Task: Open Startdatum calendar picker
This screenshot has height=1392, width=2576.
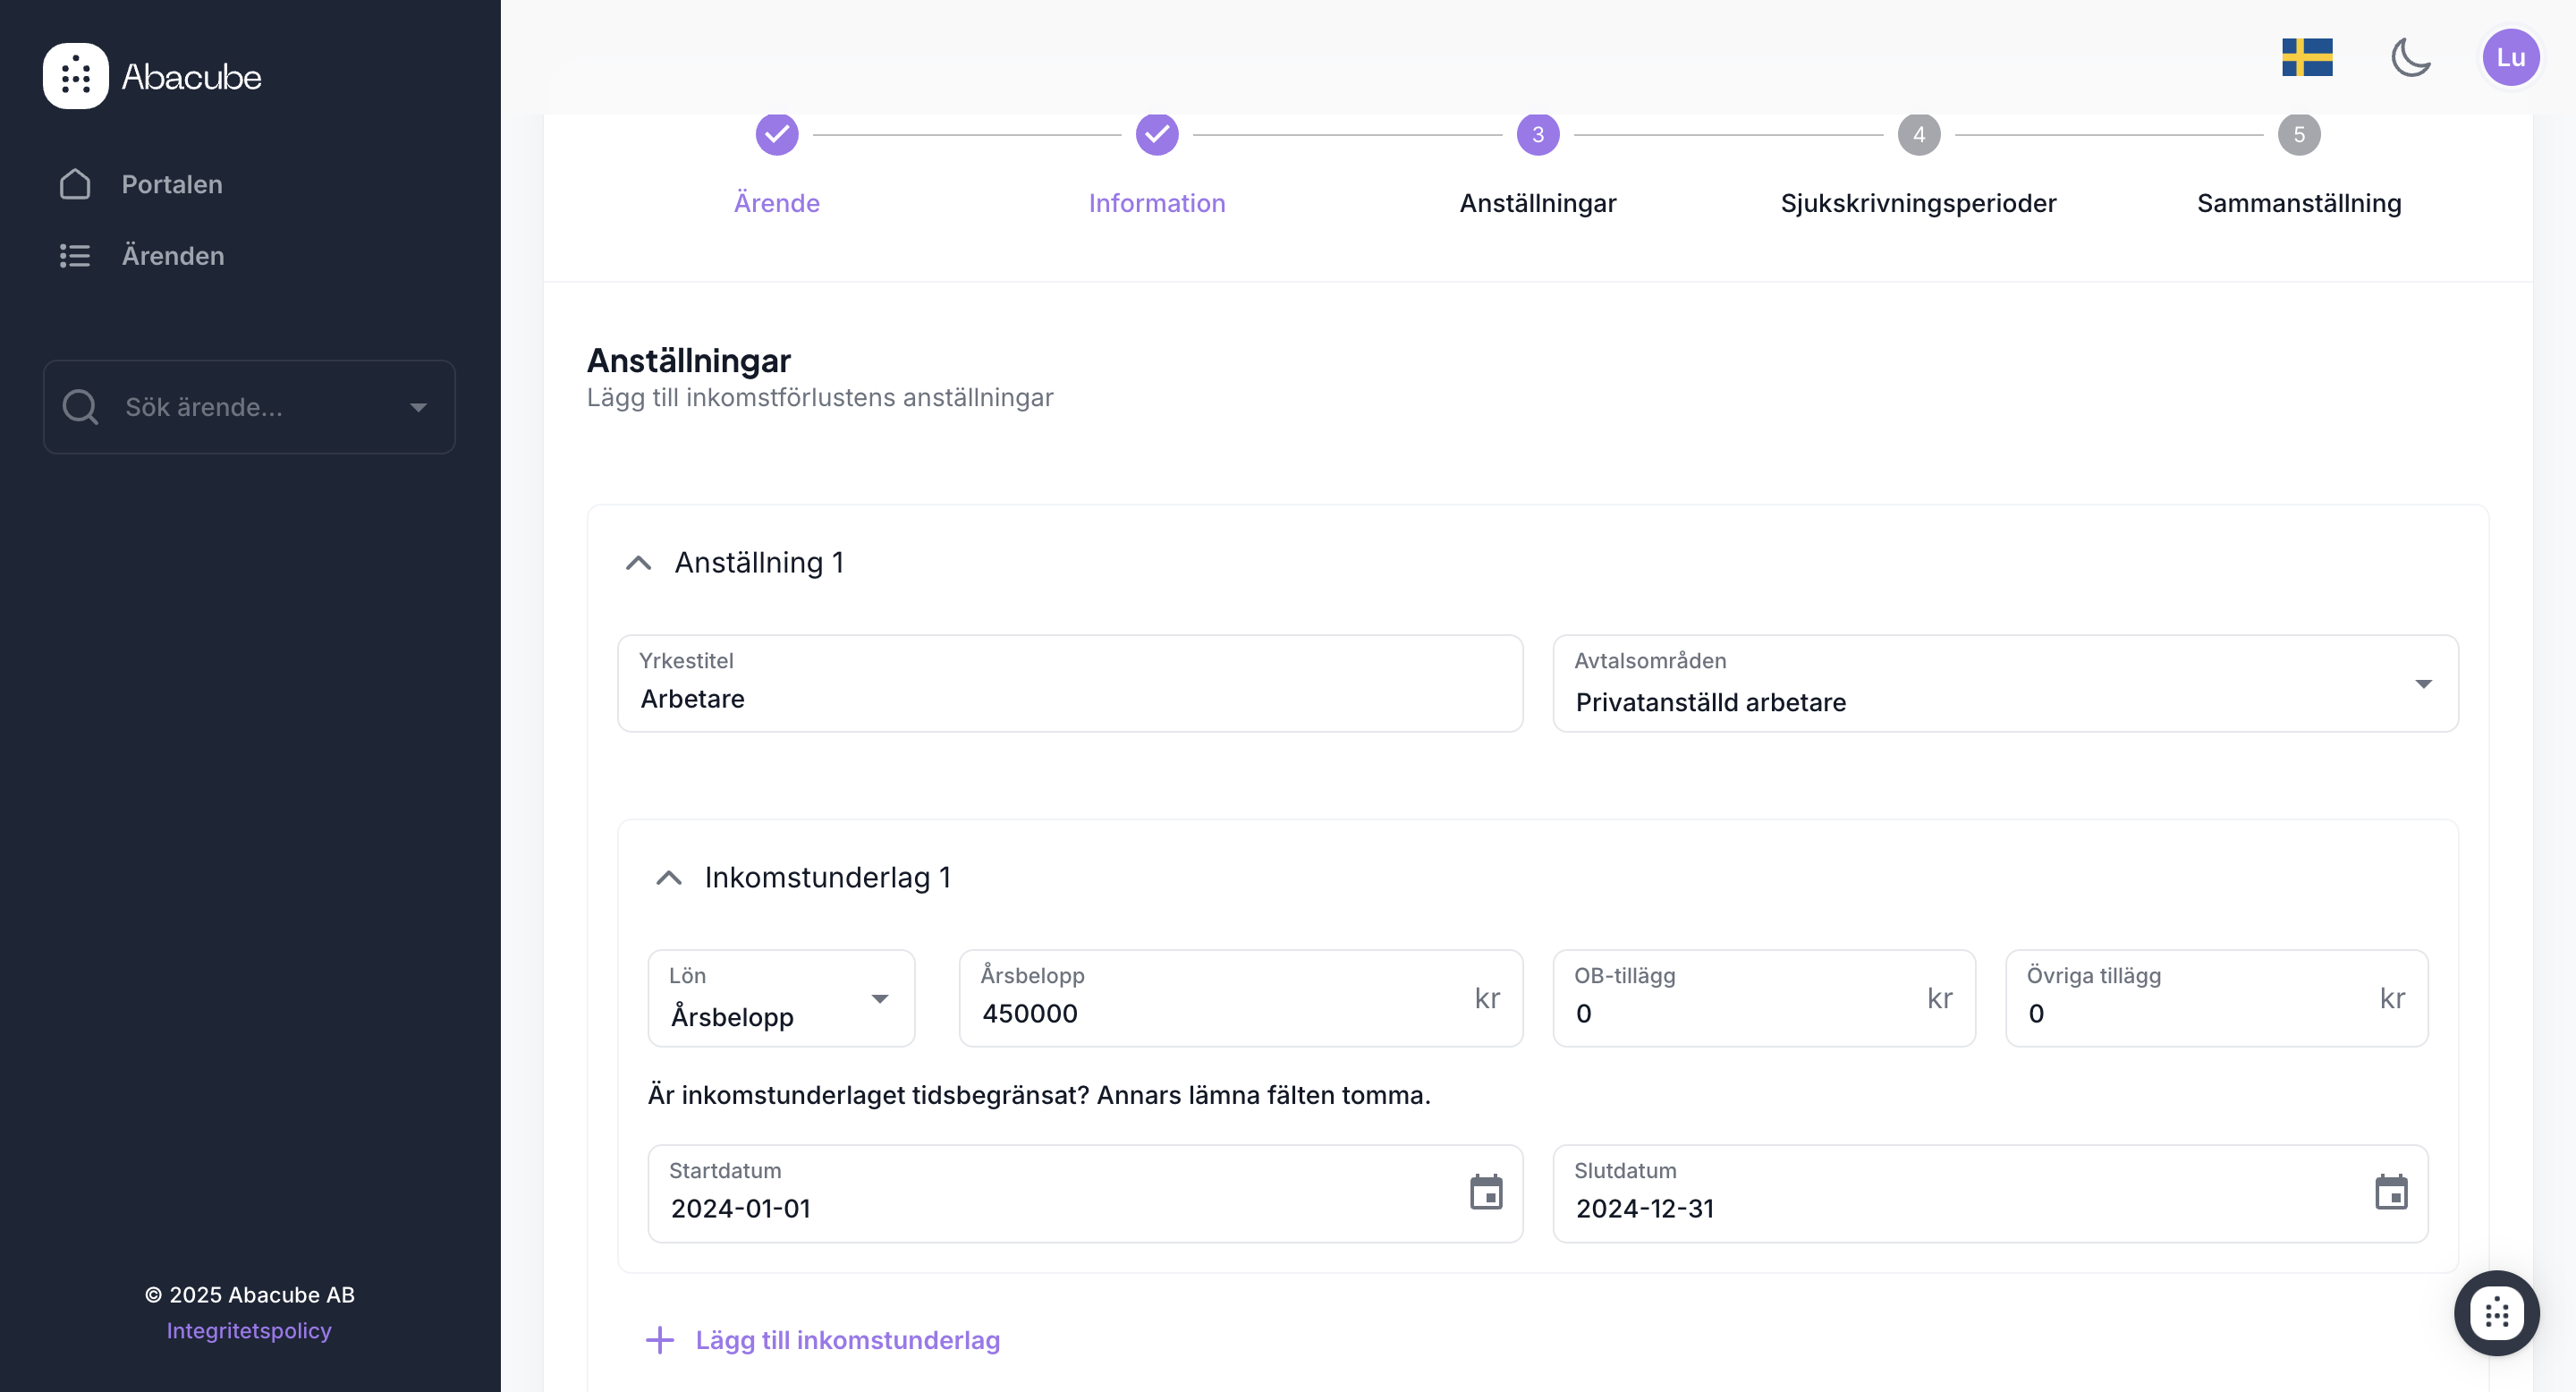Action: point(1486,1192)
